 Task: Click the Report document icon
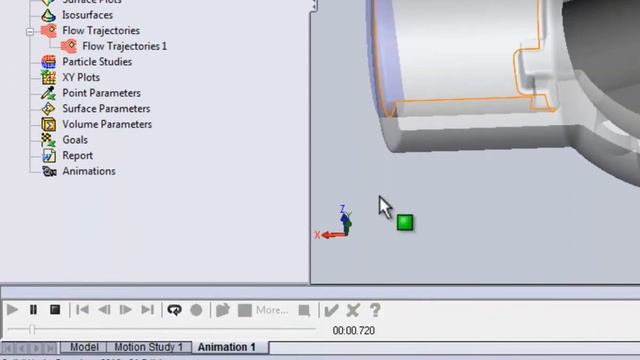(x=49, y=156)
